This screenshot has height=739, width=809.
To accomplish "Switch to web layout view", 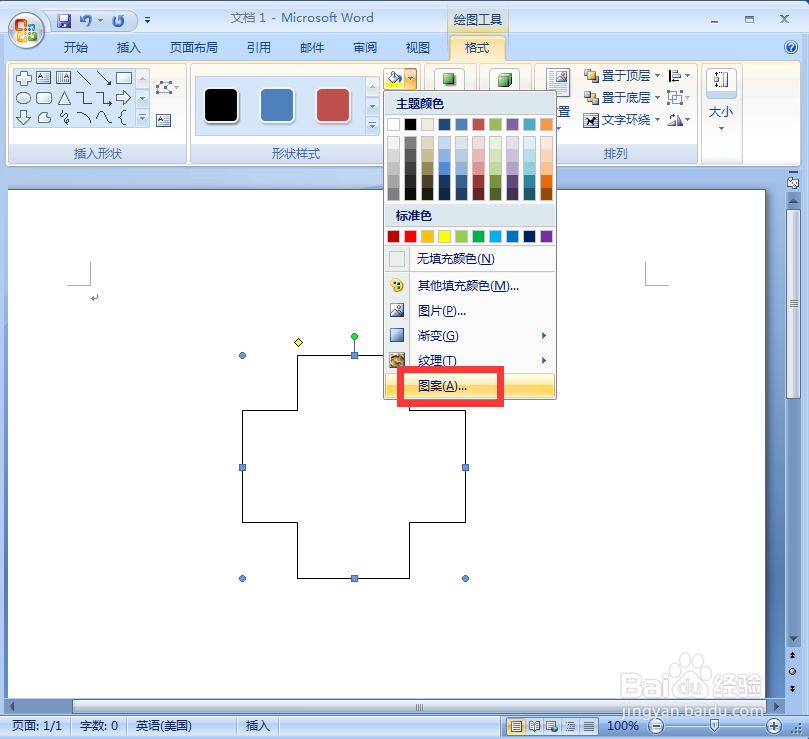I will pyautogui.click(x=552, y=726).
